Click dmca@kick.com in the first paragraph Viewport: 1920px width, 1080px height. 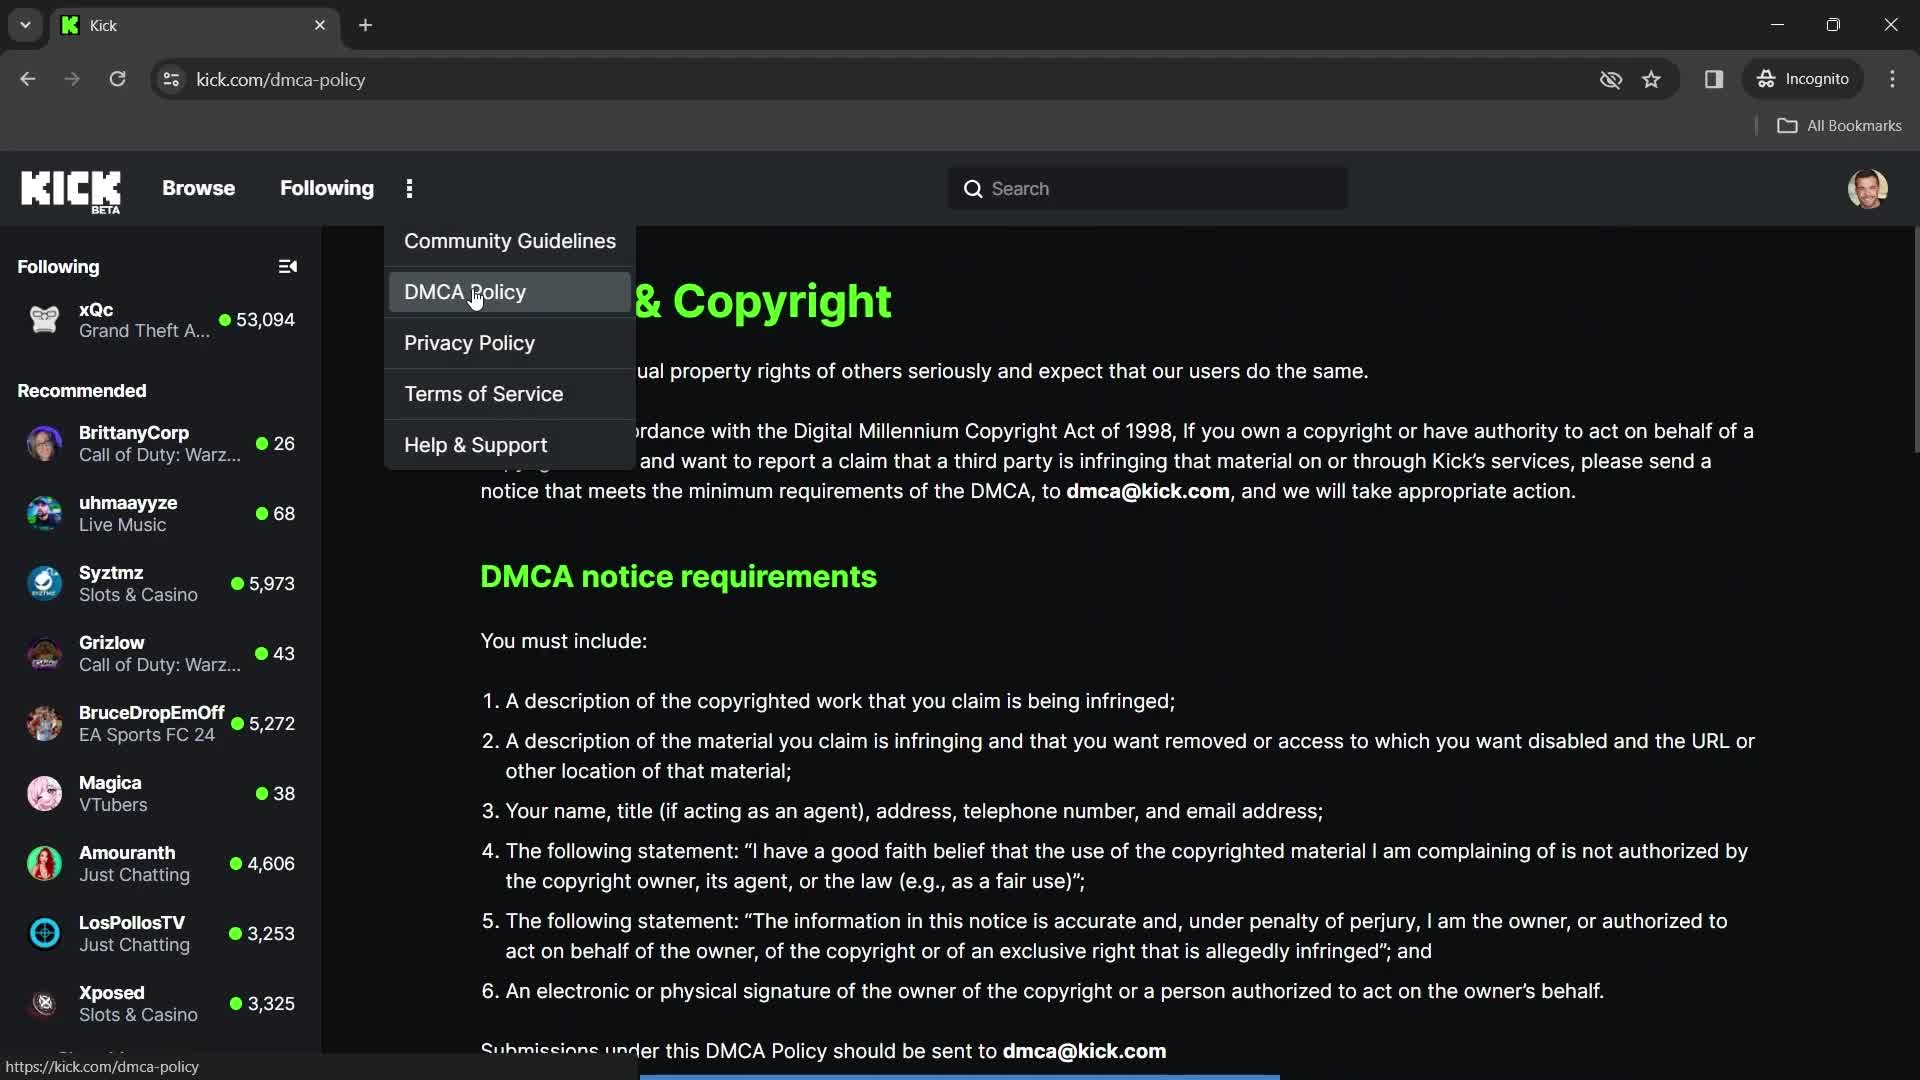[x=1147, y=492]
